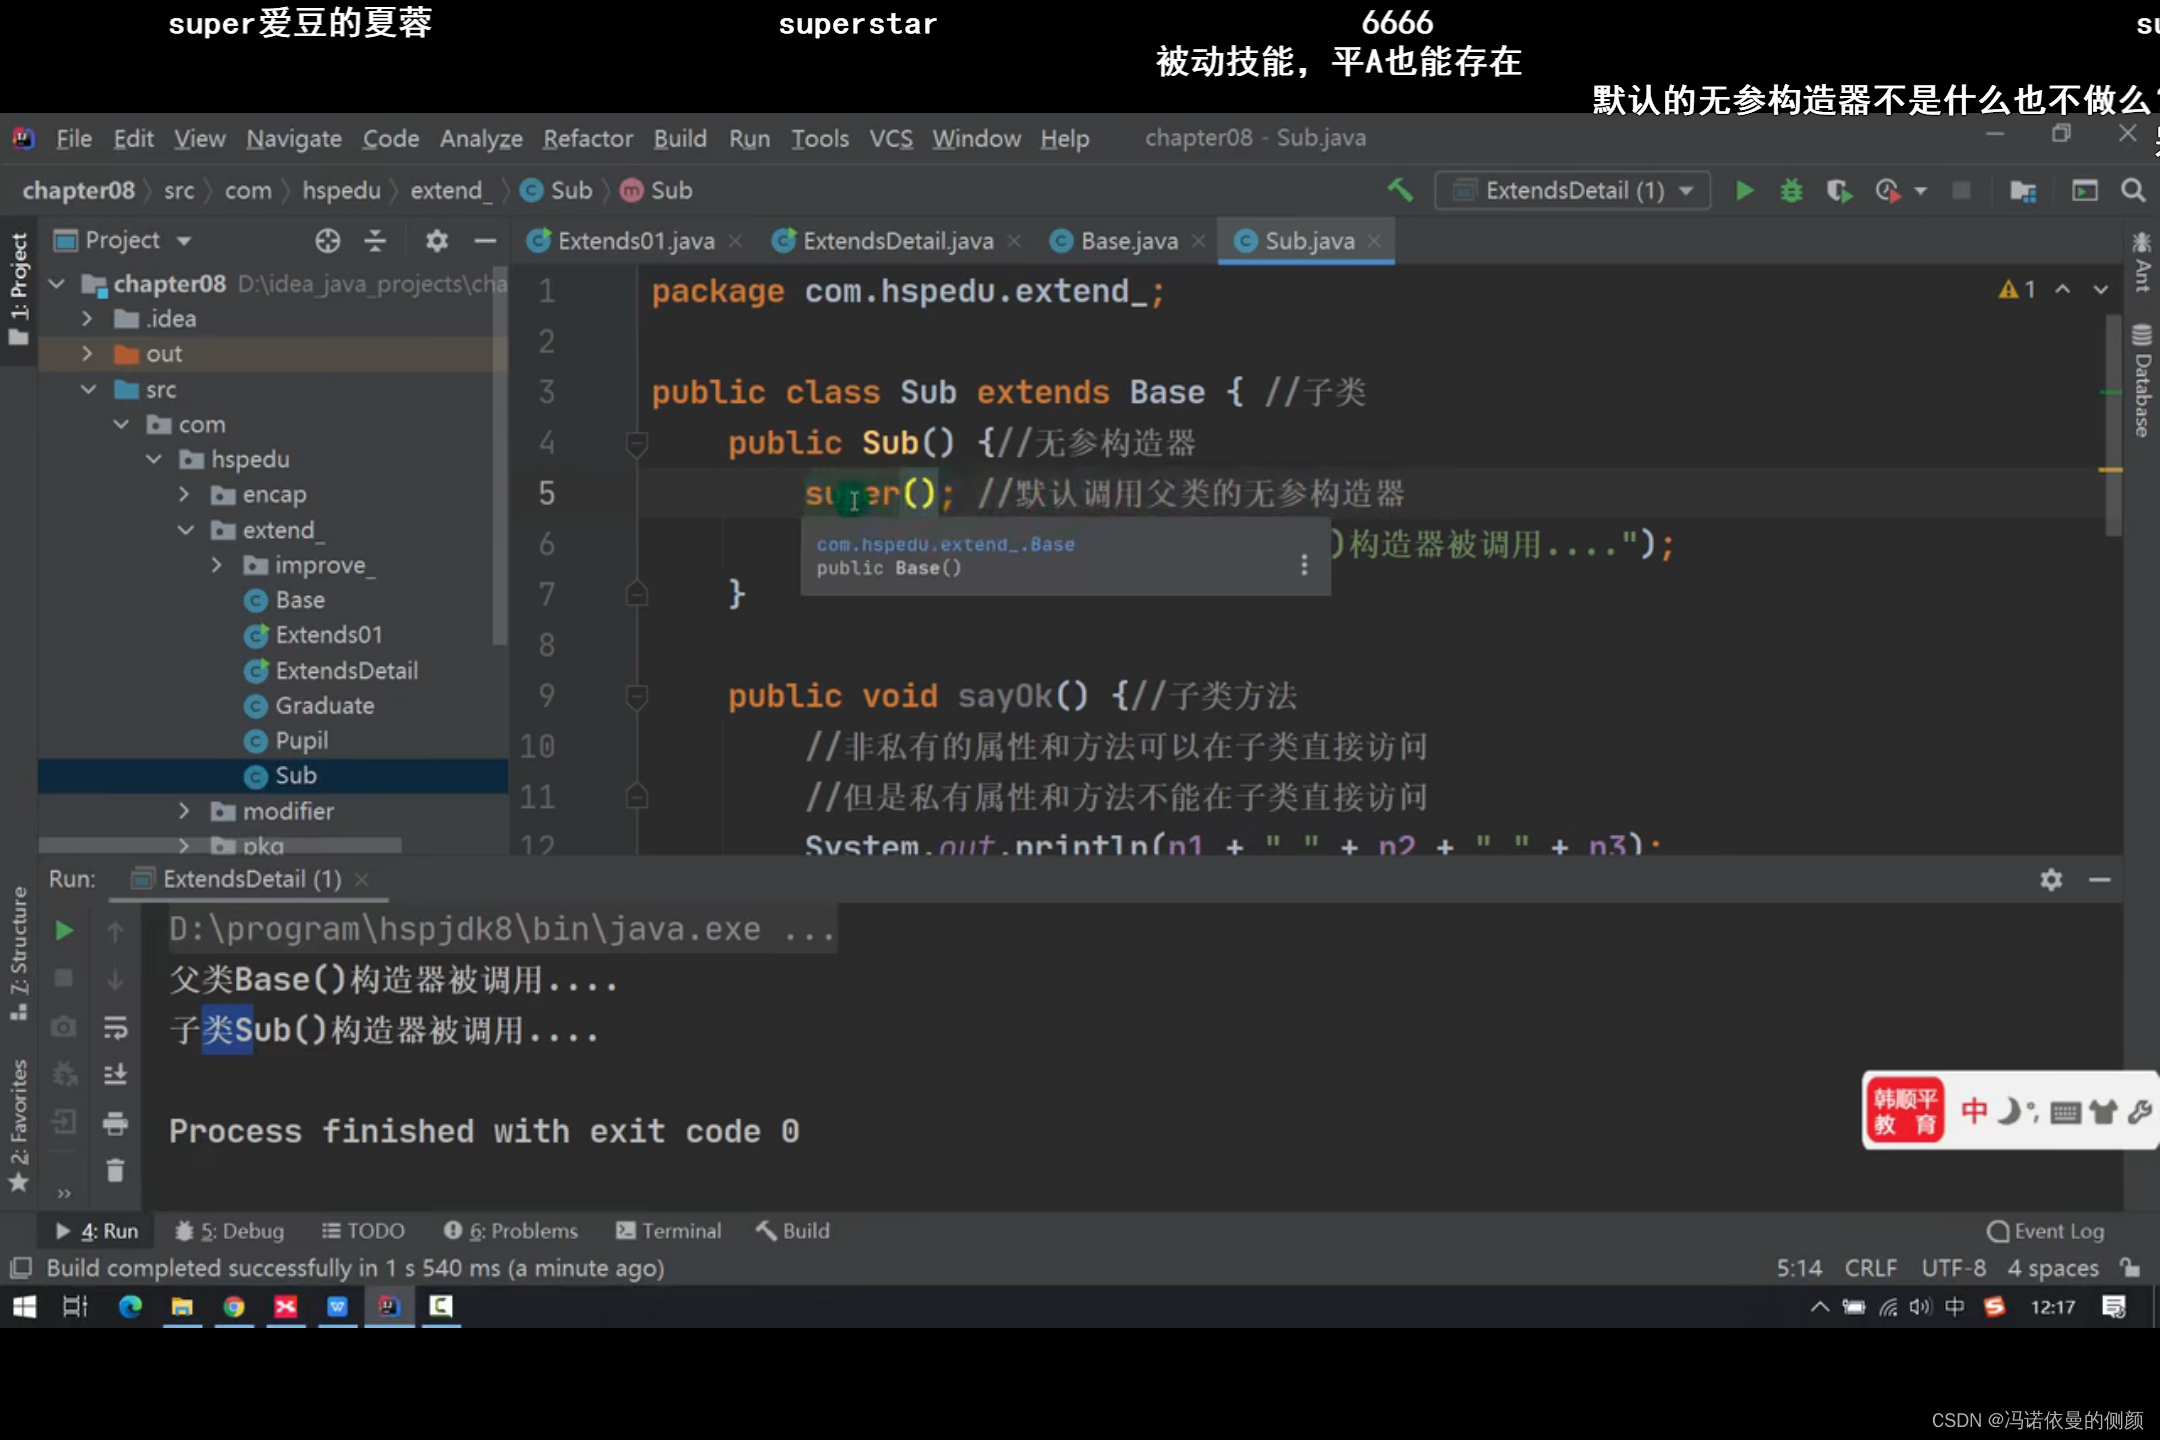
Task: Click the Project tree horizontal scrollbar
Action: (220, 845)
